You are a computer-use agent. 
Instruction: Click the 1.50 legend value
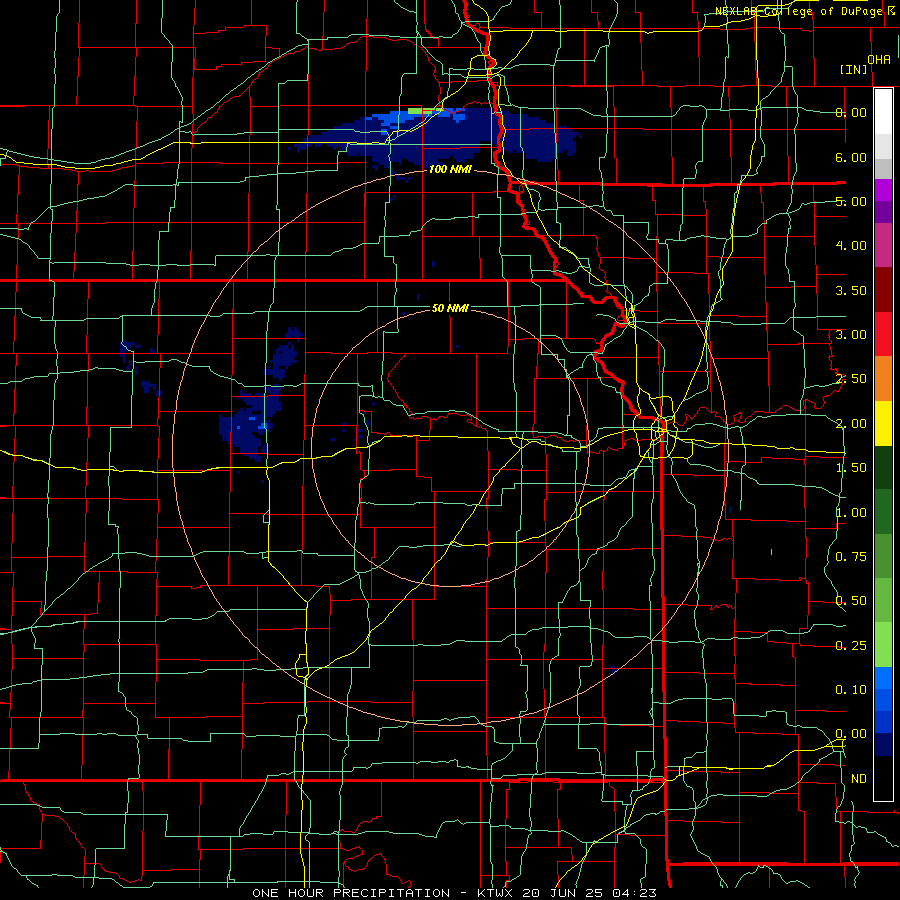851,468
